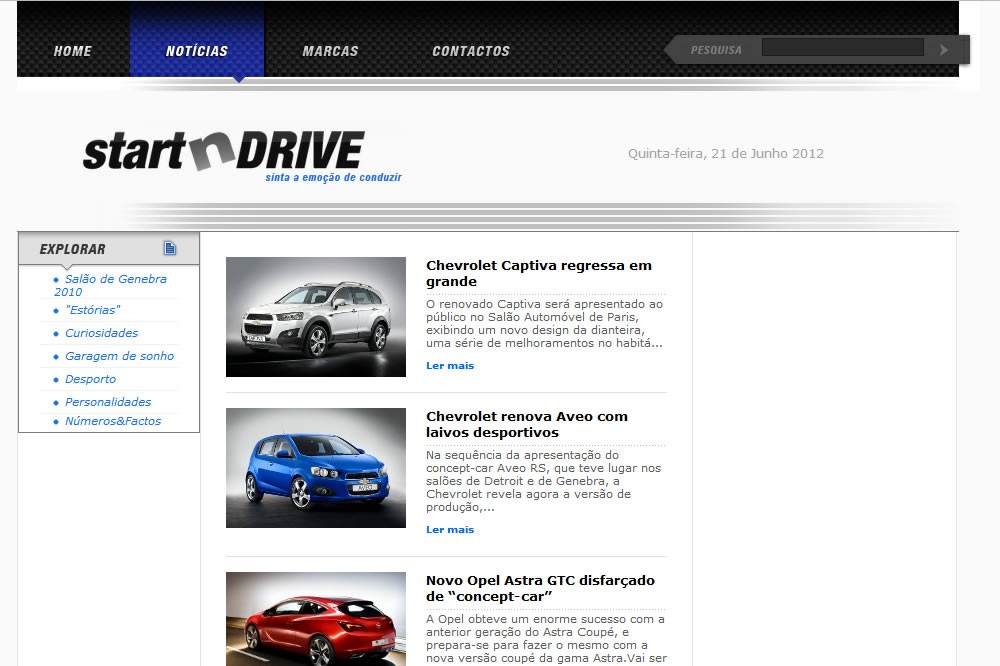
Task: Open headline "Chevrolet Captiva regressa em grande"
Action: coord(539,274)
